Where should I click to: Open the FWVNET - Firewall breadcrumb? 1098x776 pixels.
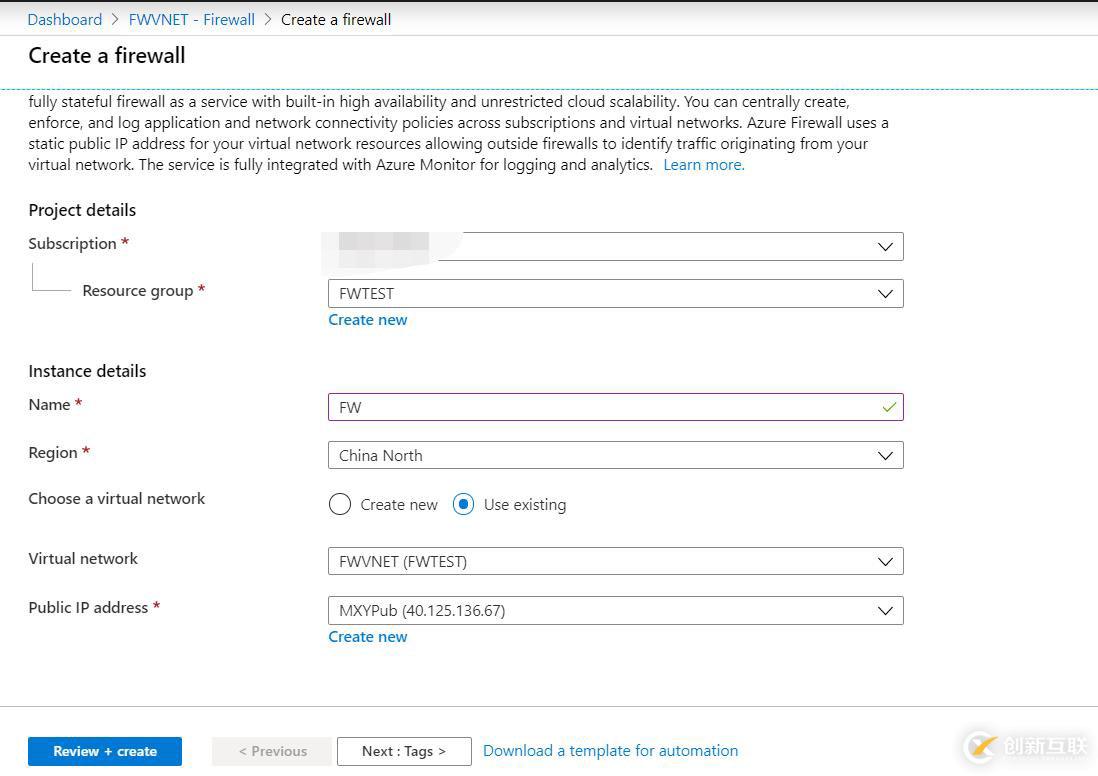pyautogui.click(x=191, y=19)
